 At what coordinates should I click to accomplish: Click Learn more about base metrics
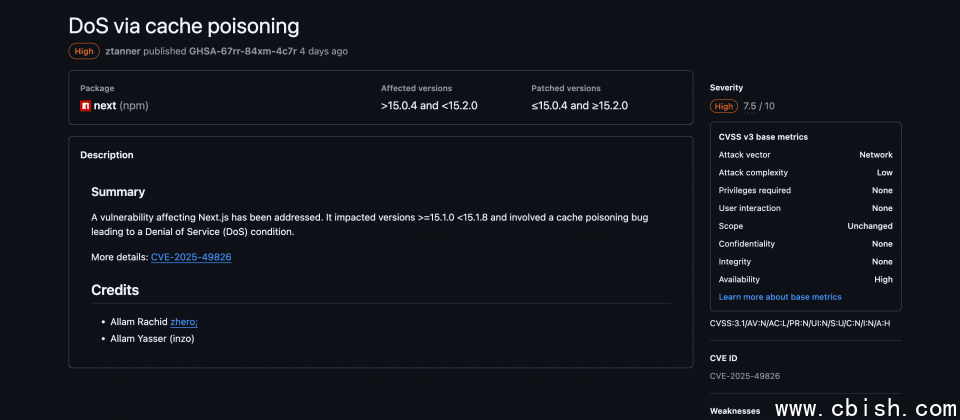(780, 297)
